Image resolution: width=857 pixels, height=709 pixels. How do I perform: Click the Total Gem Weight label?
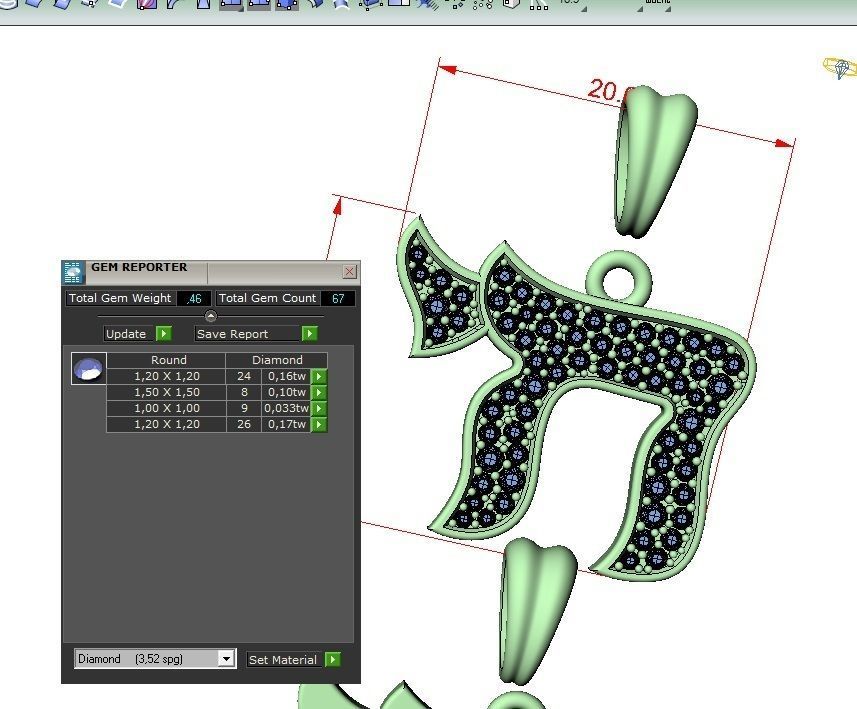[x=120, y=298]
